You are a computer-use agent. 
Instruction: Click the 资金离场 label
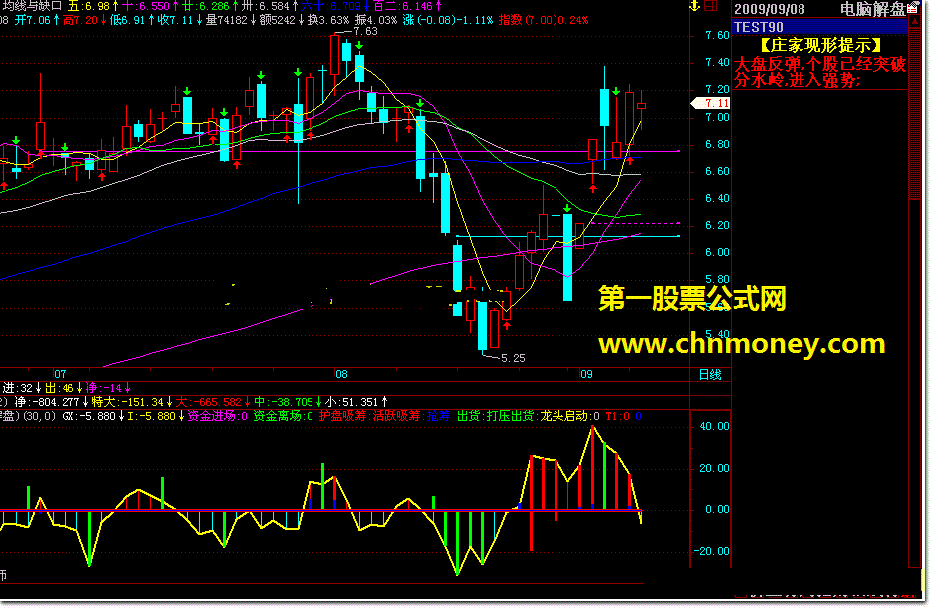tap(278, 417)
